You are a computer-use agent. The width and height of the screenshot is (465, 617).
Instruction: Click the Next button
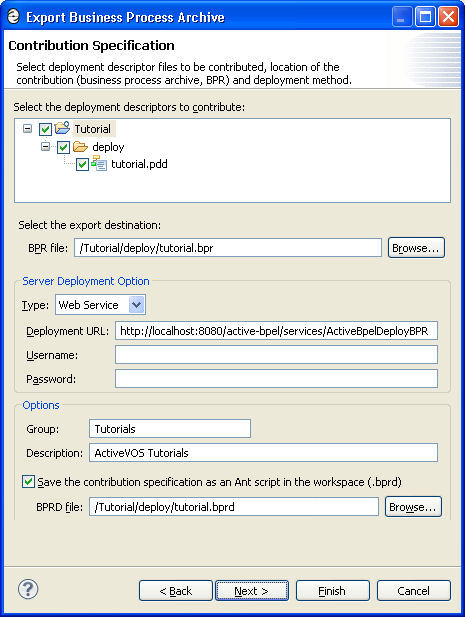tap(252, 591)
